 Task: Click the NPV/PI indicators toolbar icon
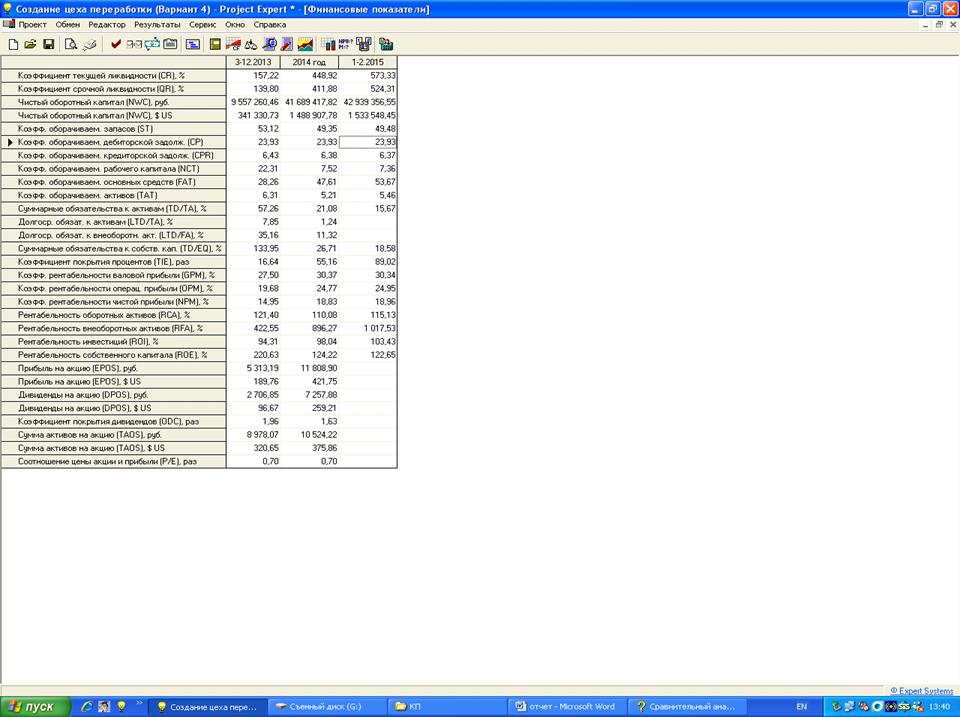tap(343, 44)
